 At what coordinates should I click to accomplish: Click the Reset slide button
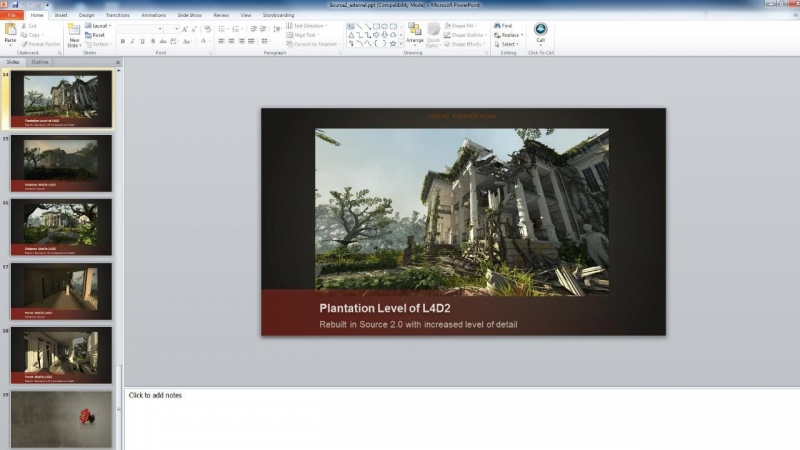(95, 35)
